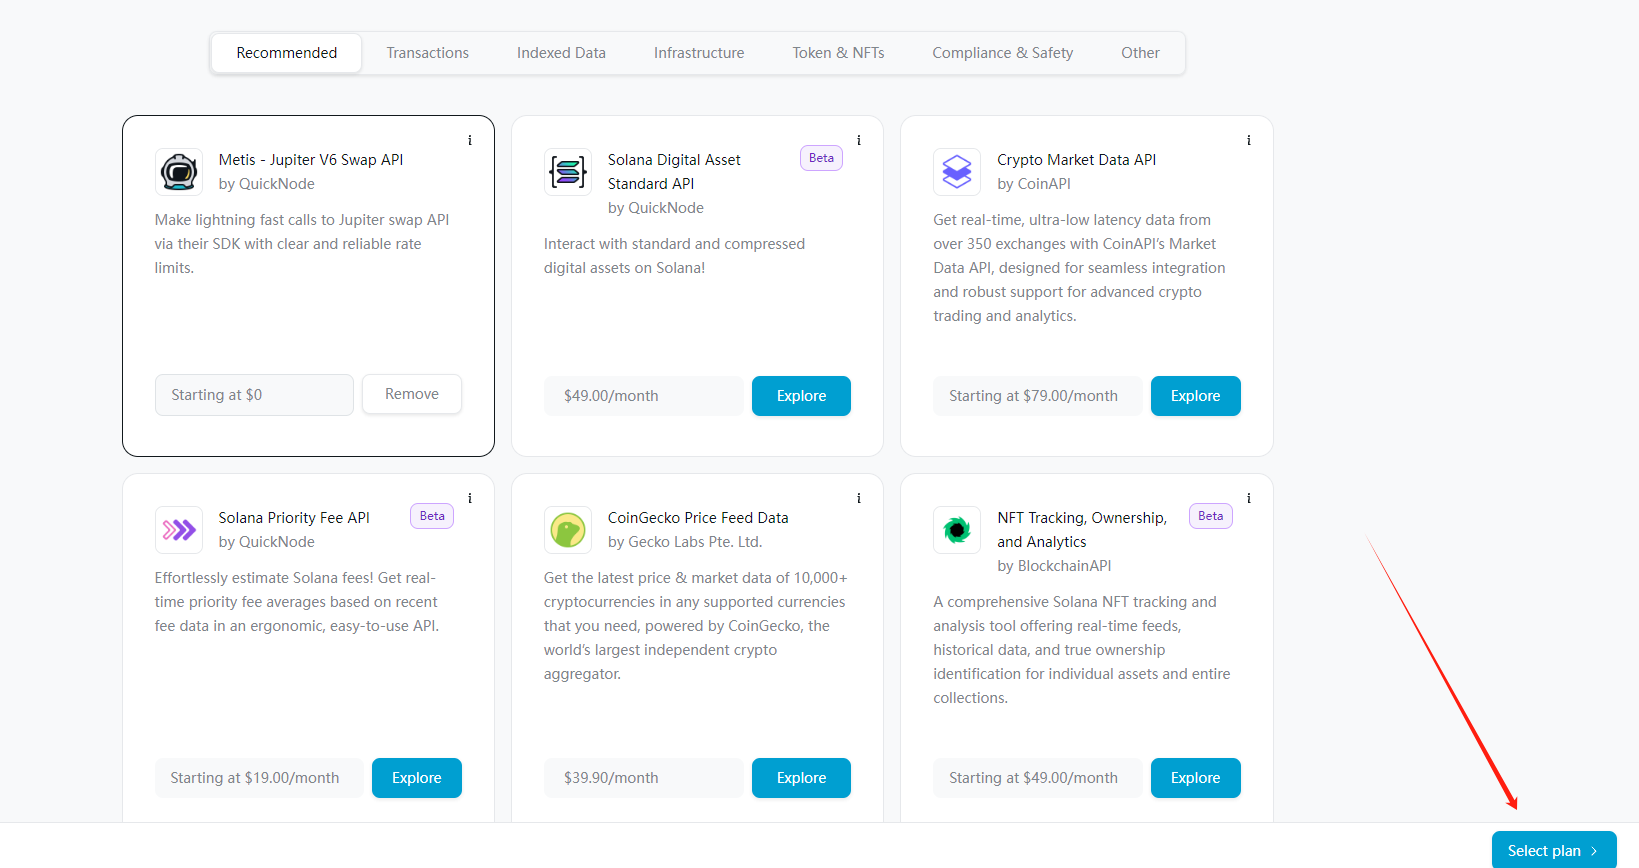
Task: Switch to the Other tab
Action: 1140,53
